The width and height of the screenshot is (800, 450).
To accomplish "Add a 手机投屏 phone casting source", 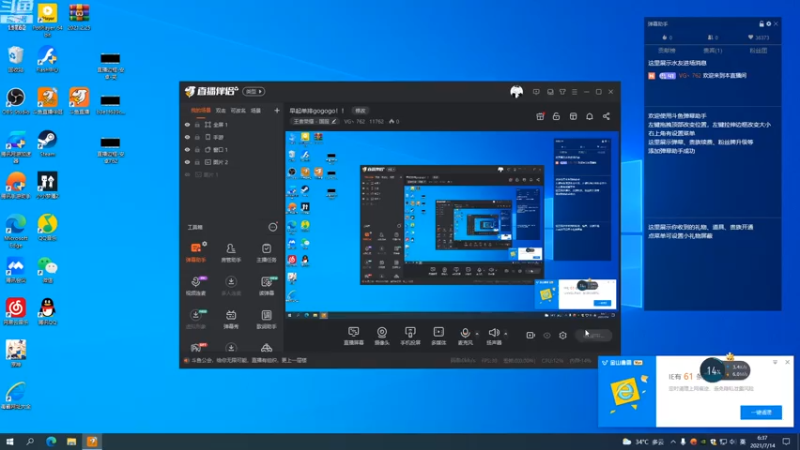I will click(410, 336).
